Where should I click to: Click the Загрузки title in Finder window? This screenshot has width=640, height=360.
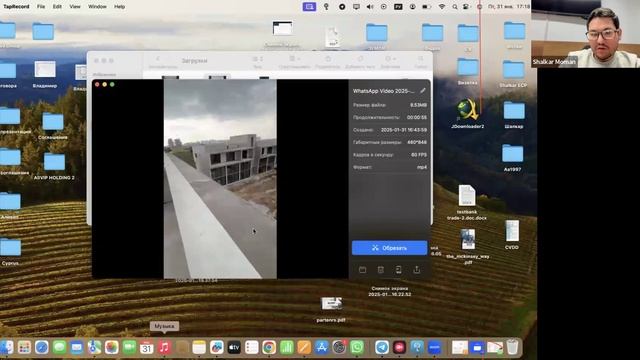pyautogui.click(x=194, y=60)
